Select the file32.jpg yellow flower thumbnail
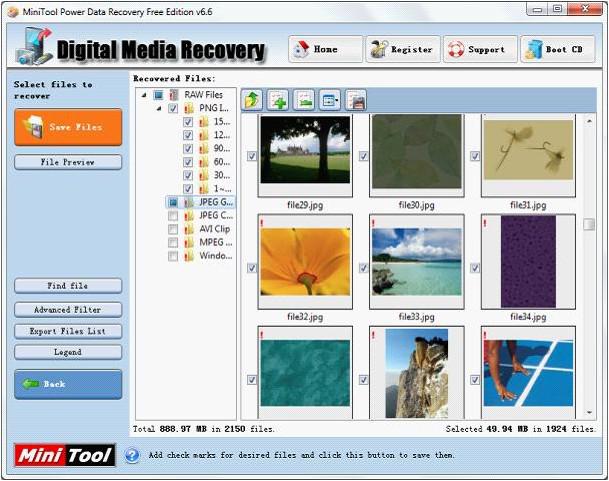 click(x=305, y=261)
